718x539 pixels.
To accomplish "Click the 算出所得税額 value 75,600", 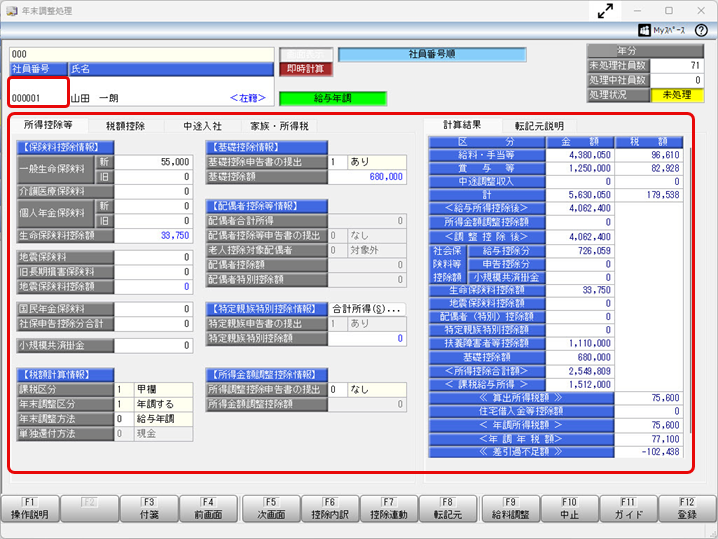I will pos(649,398).
